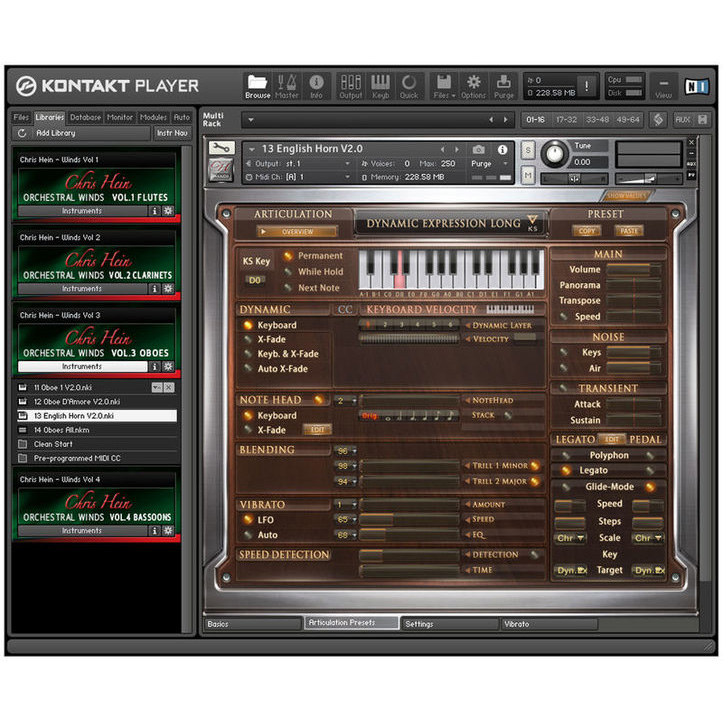The height and width of the screenshot is (723, 723).
Task: Click the preset Copy button
Action: tap(587, 231)
